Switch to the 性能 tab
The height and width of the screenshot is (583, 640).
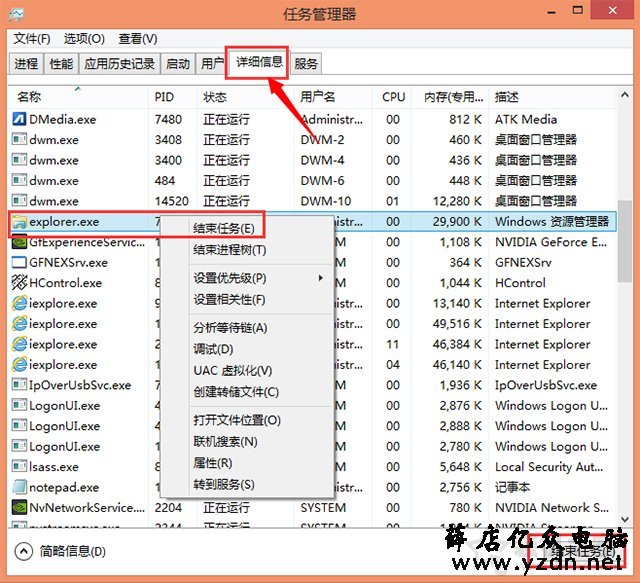coord(61,64)
